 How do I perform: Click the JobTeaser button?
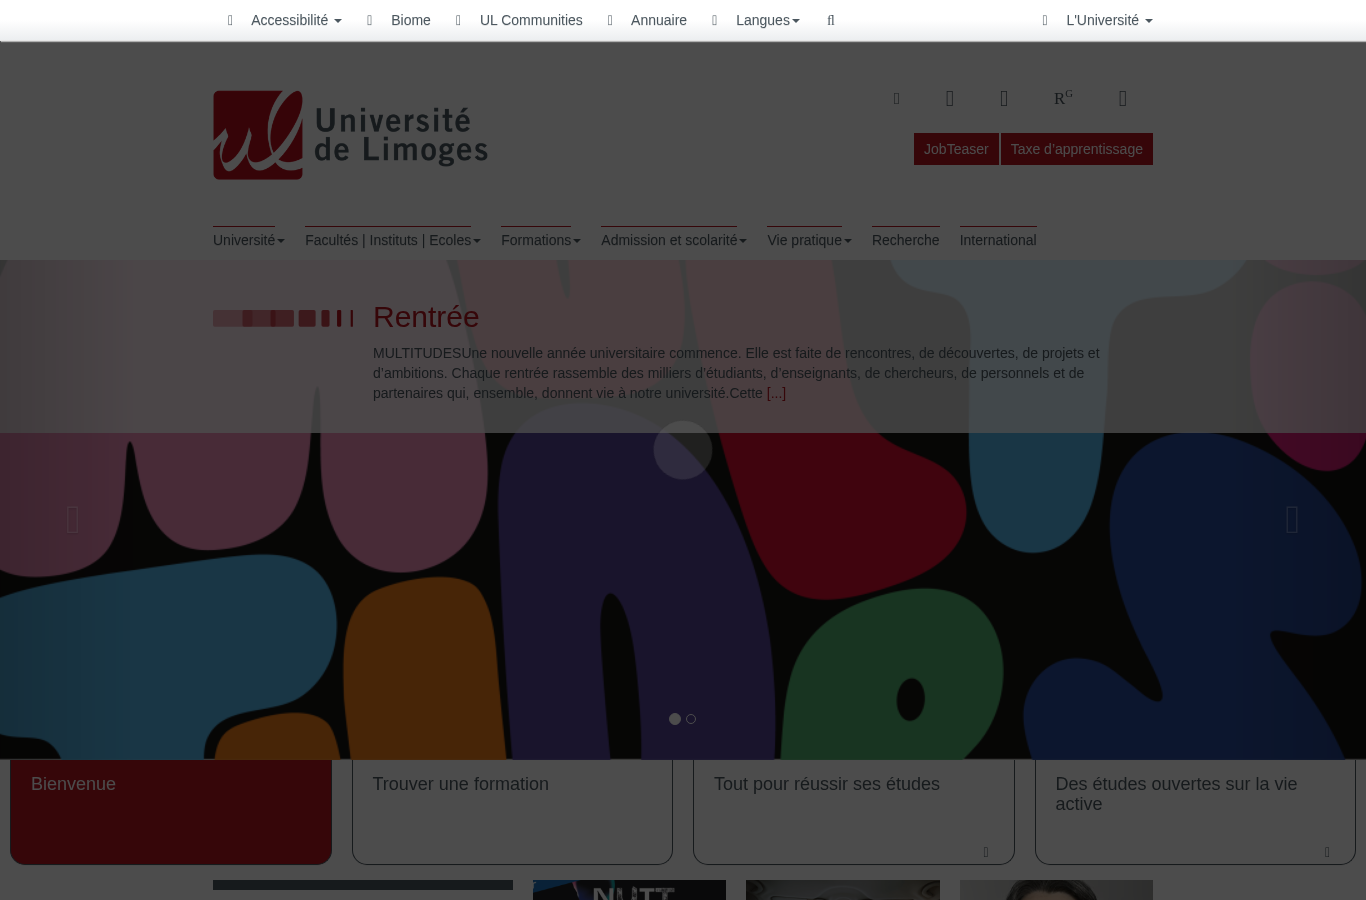[956, 149]
